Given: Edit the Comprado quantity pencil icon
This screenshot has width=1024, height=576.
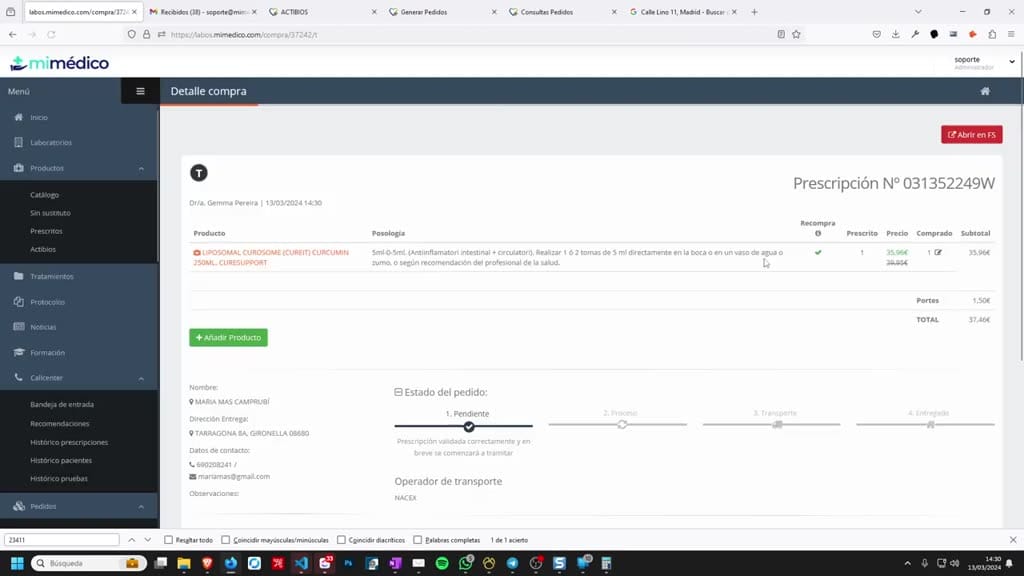Looking at the screenshot, I should (938, 252).
